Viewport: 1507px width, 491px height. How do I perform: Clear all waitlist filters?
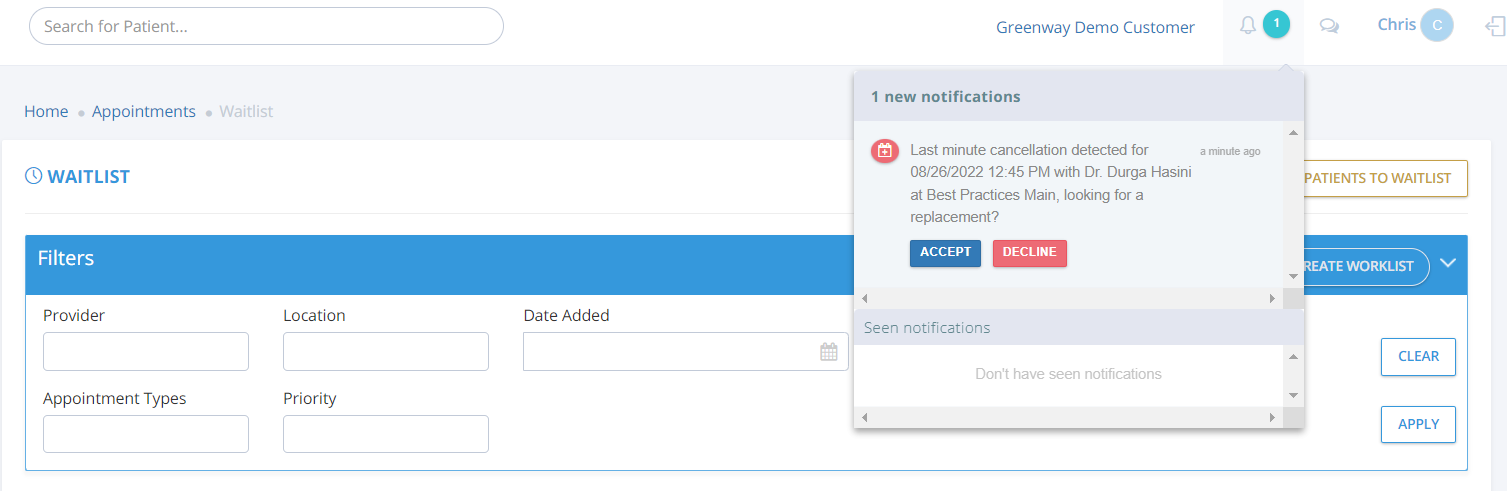(1418, 357)
